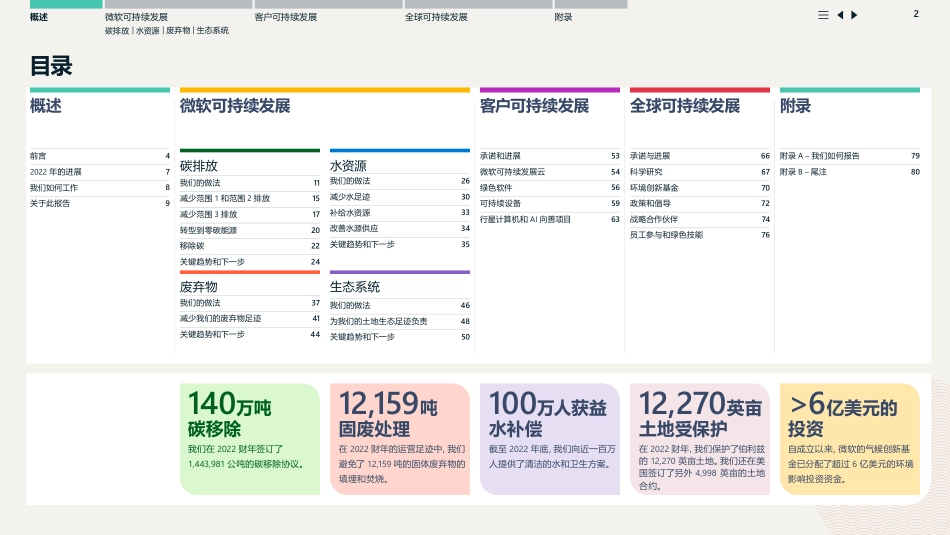The height and width of the screenshot is (535, 950).
Task: Open 减少我们的废弃物足迹 entry
Action: coord(250,318)
